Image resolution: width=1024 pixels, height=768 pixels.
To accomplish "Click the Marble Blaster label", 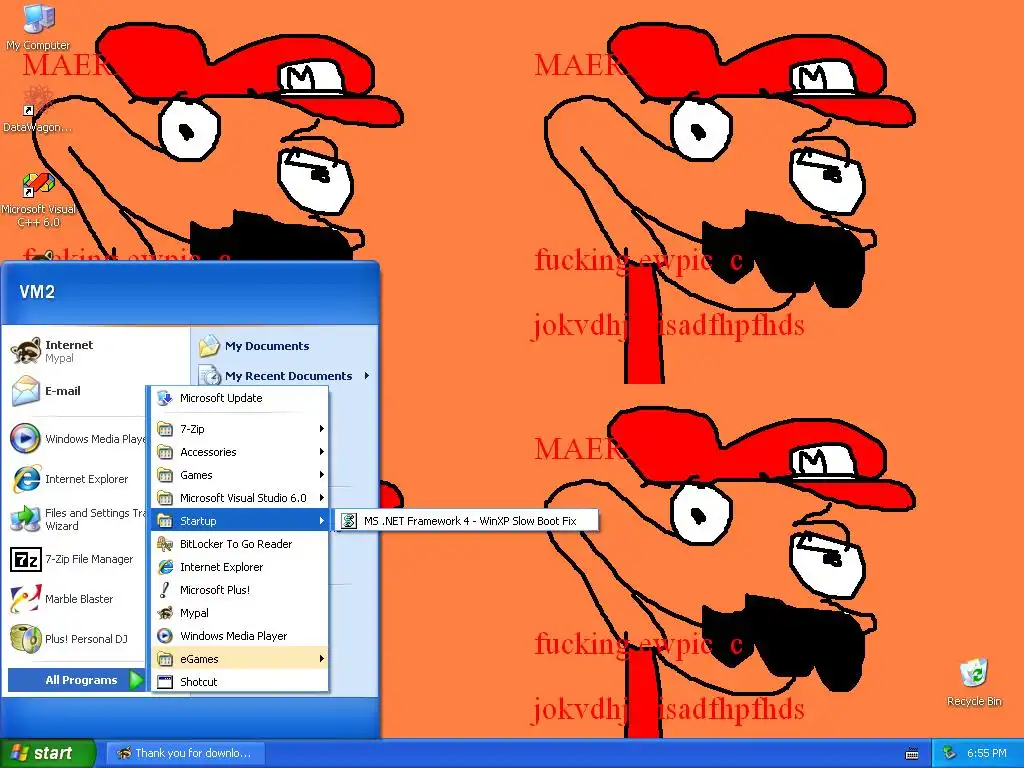I will click(x=79, y=599).
